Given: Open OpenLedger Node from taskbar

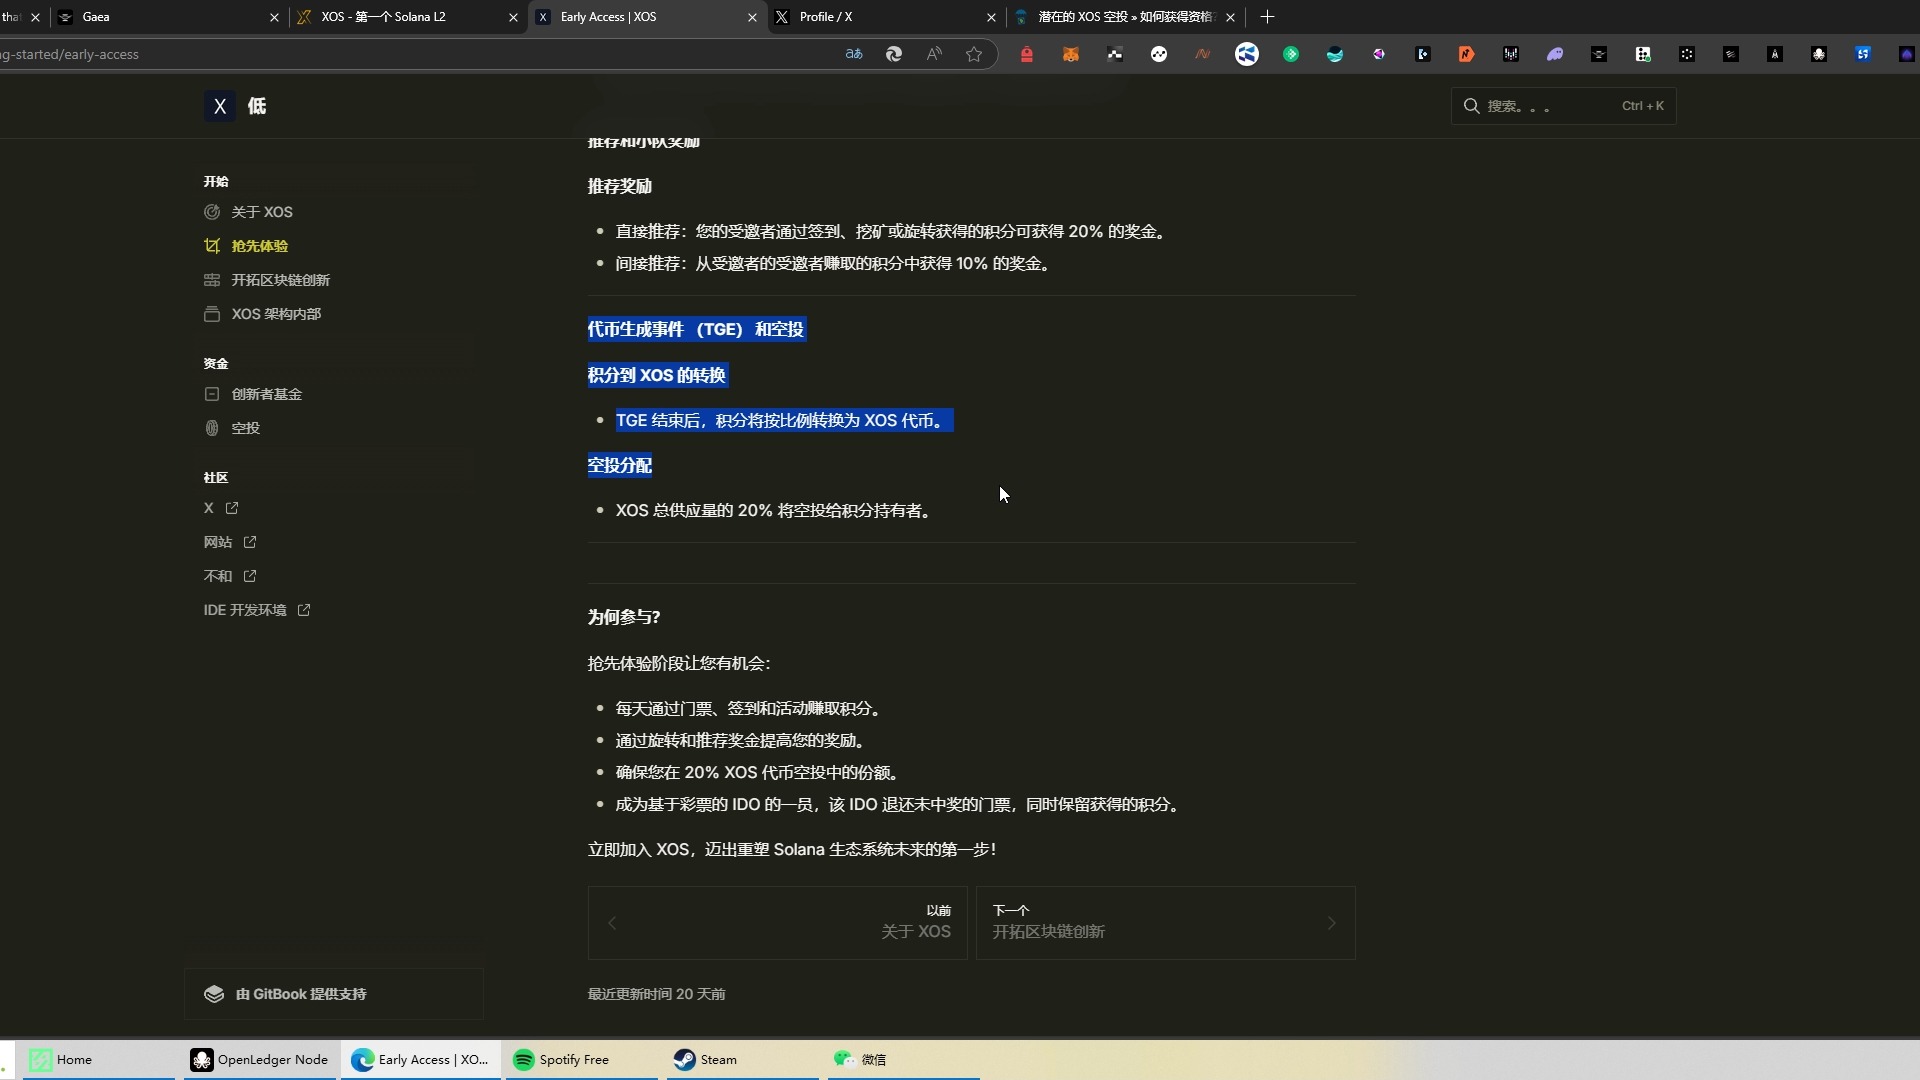Looking at the screenshot, I should (259, 1060).
